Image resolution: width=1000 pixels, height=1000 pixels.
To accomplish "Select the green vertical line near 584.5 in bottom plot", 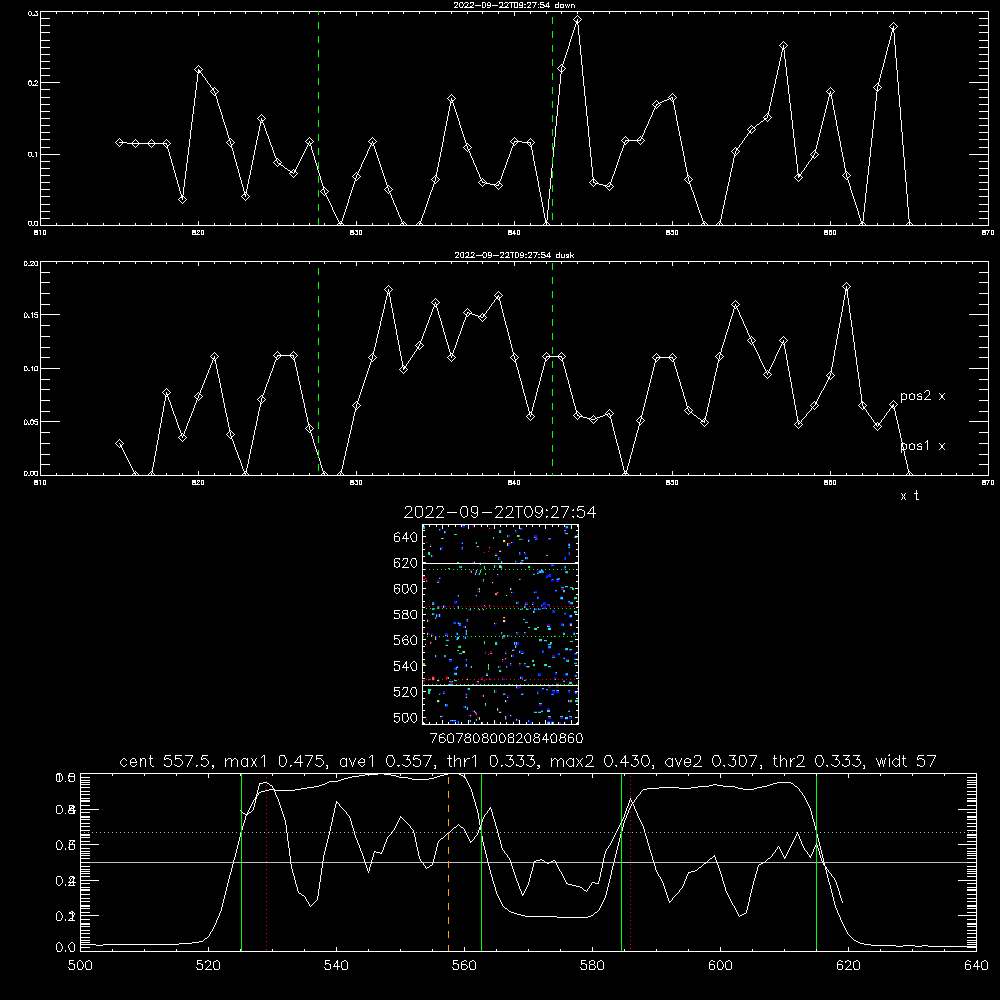I will 621,862.
